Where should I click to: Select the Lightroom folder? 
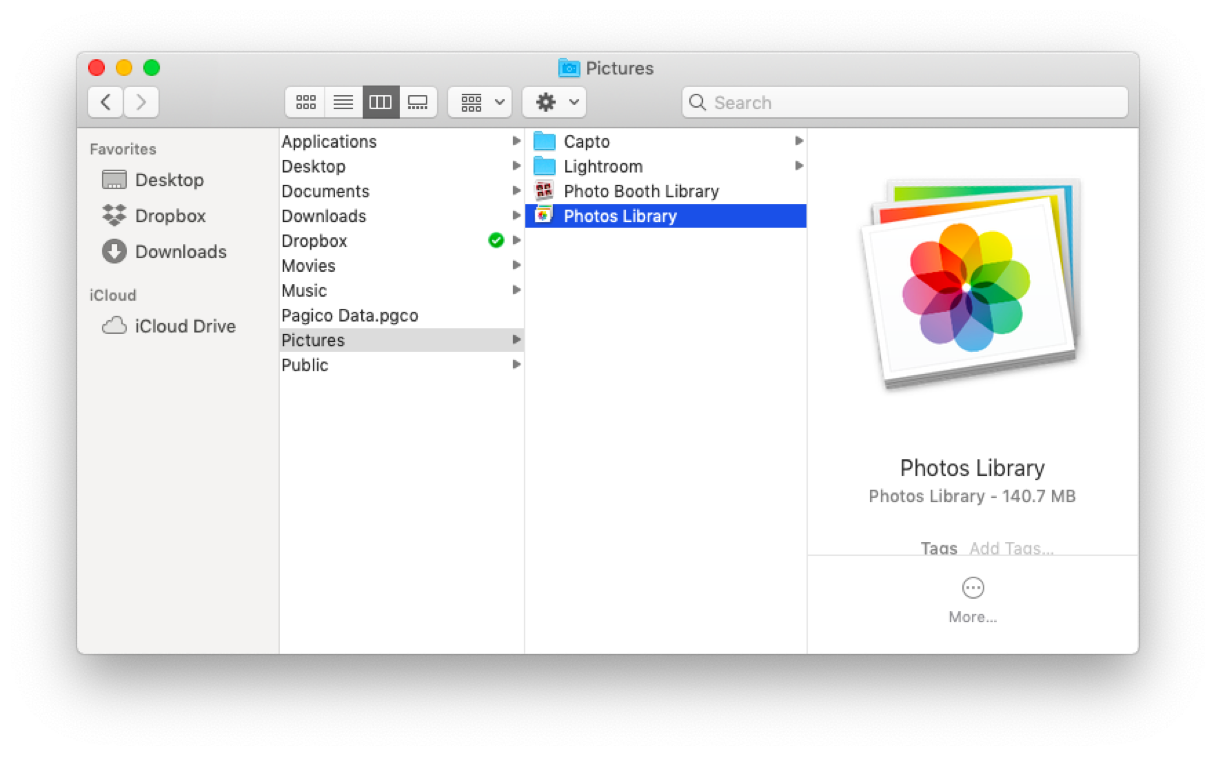pyautogui.click(x=666, y=167)
